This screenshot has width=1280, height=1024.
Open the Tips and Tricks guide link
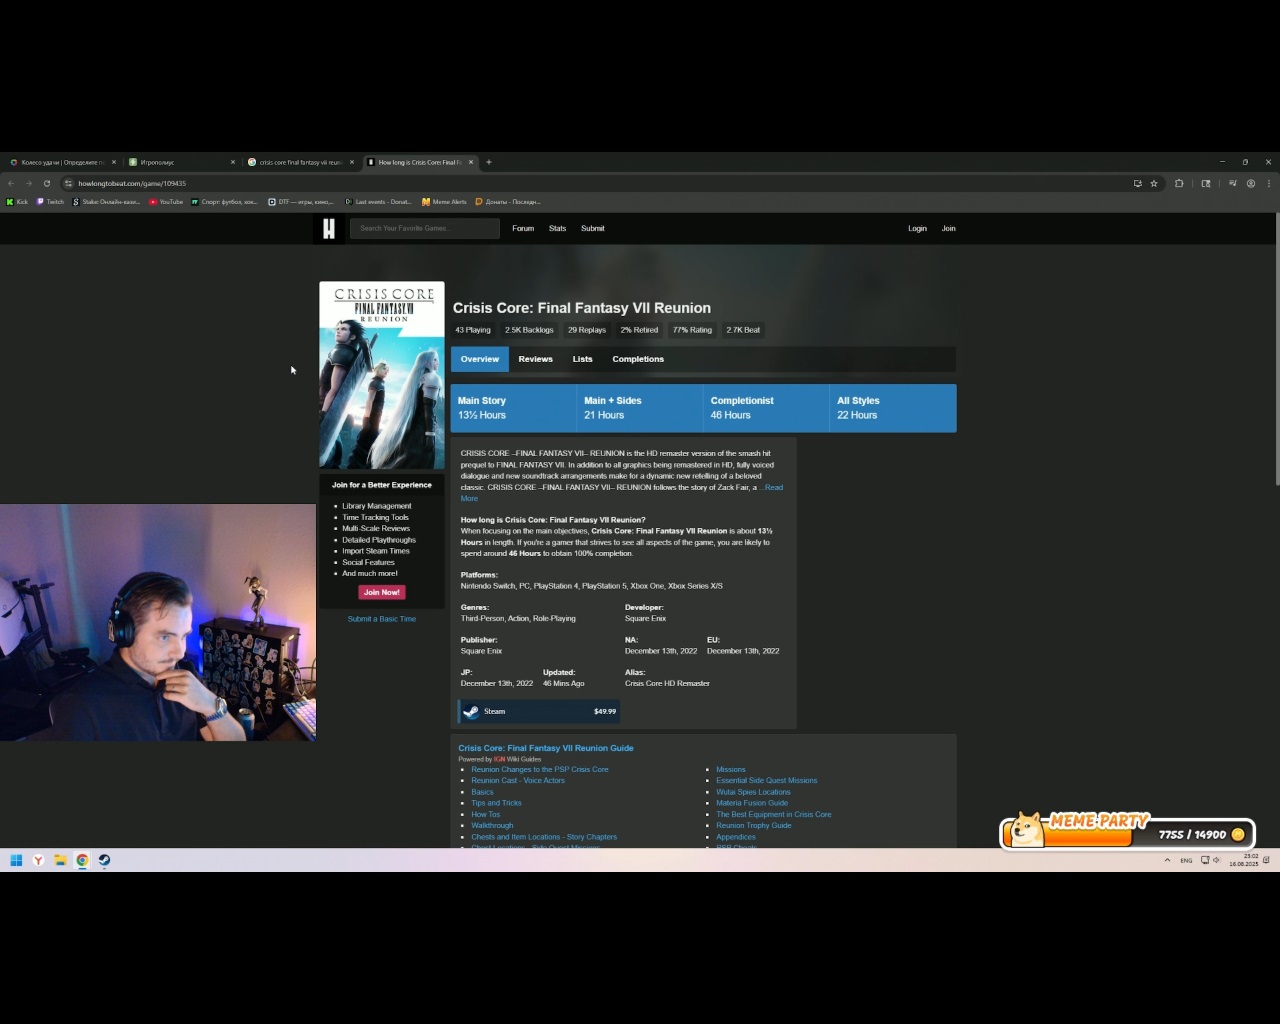click(x=496, y=803)
